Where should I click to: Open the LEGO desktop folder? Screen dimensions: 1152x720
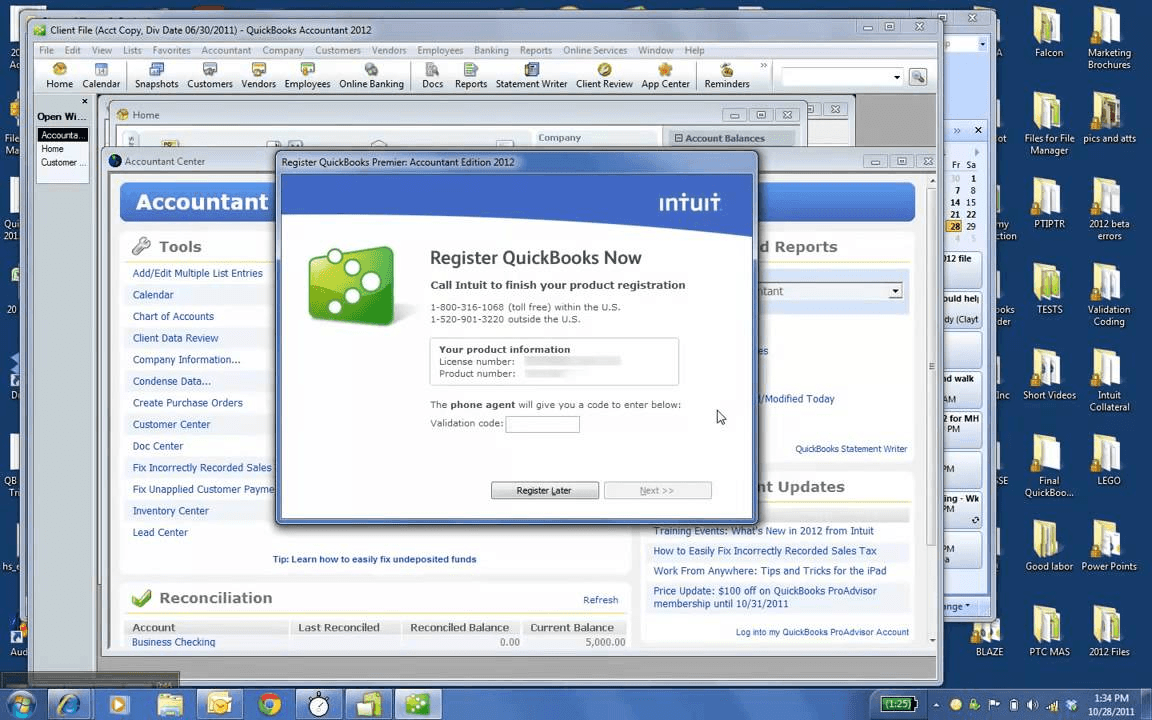(x=1109, y=460)
